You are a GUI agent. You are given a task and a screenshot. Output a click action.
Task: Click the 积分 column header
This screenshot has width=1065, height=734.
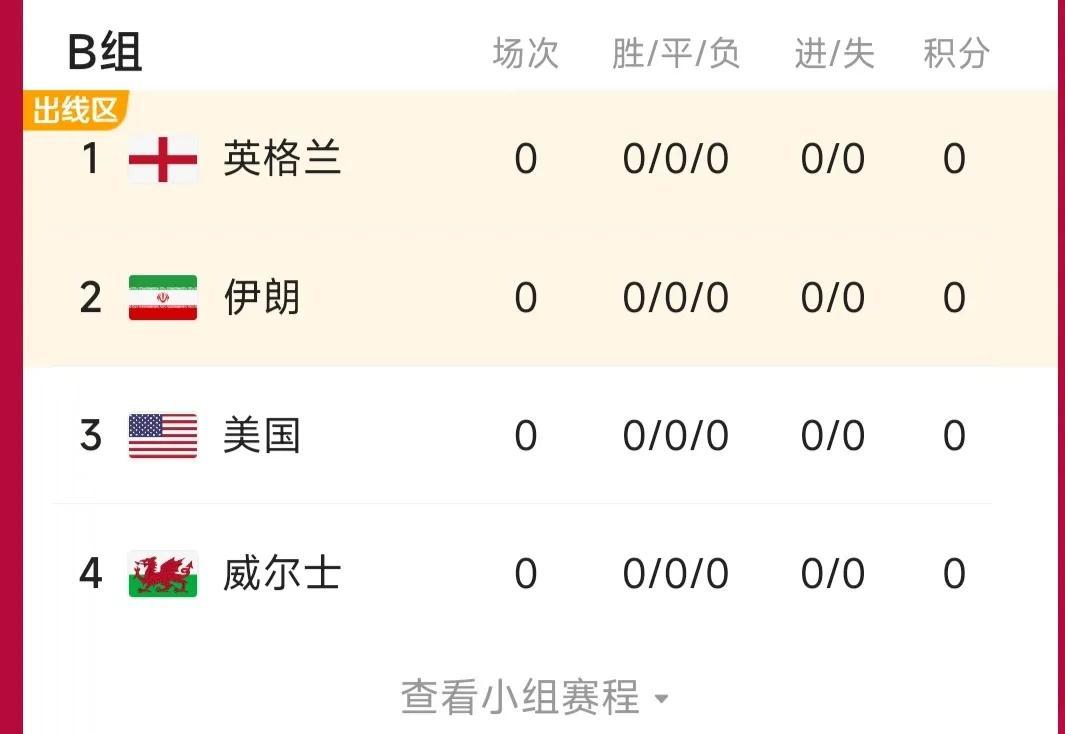[x=956, y=53]
